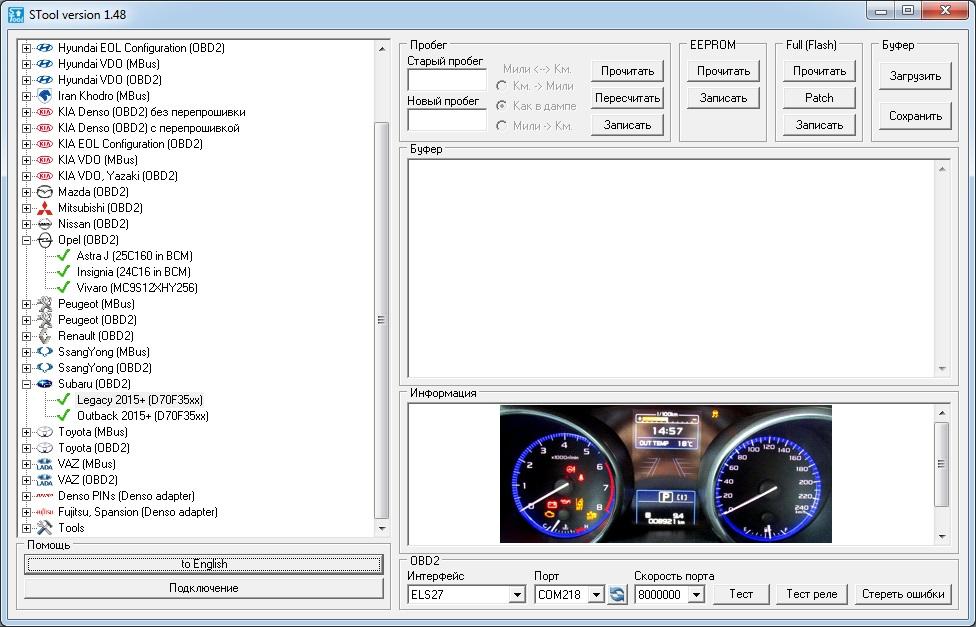Click the green checkmark beside Outback 2015+
The image size is (976, 627).
pyautogui.click(x=63, y=415)
